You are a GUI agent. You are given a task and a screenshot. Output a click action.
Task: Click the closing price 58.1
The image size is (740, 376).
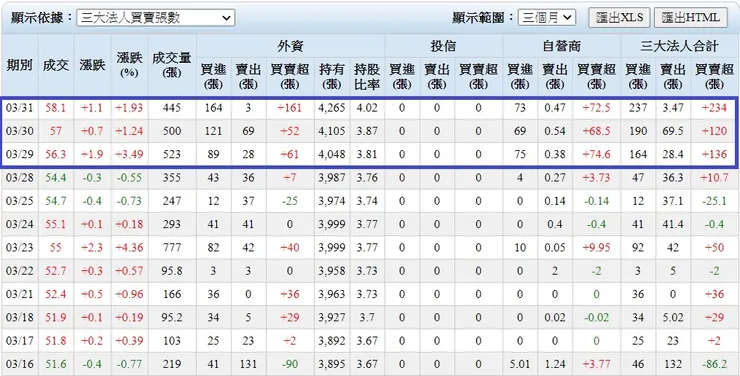[56, 108]
